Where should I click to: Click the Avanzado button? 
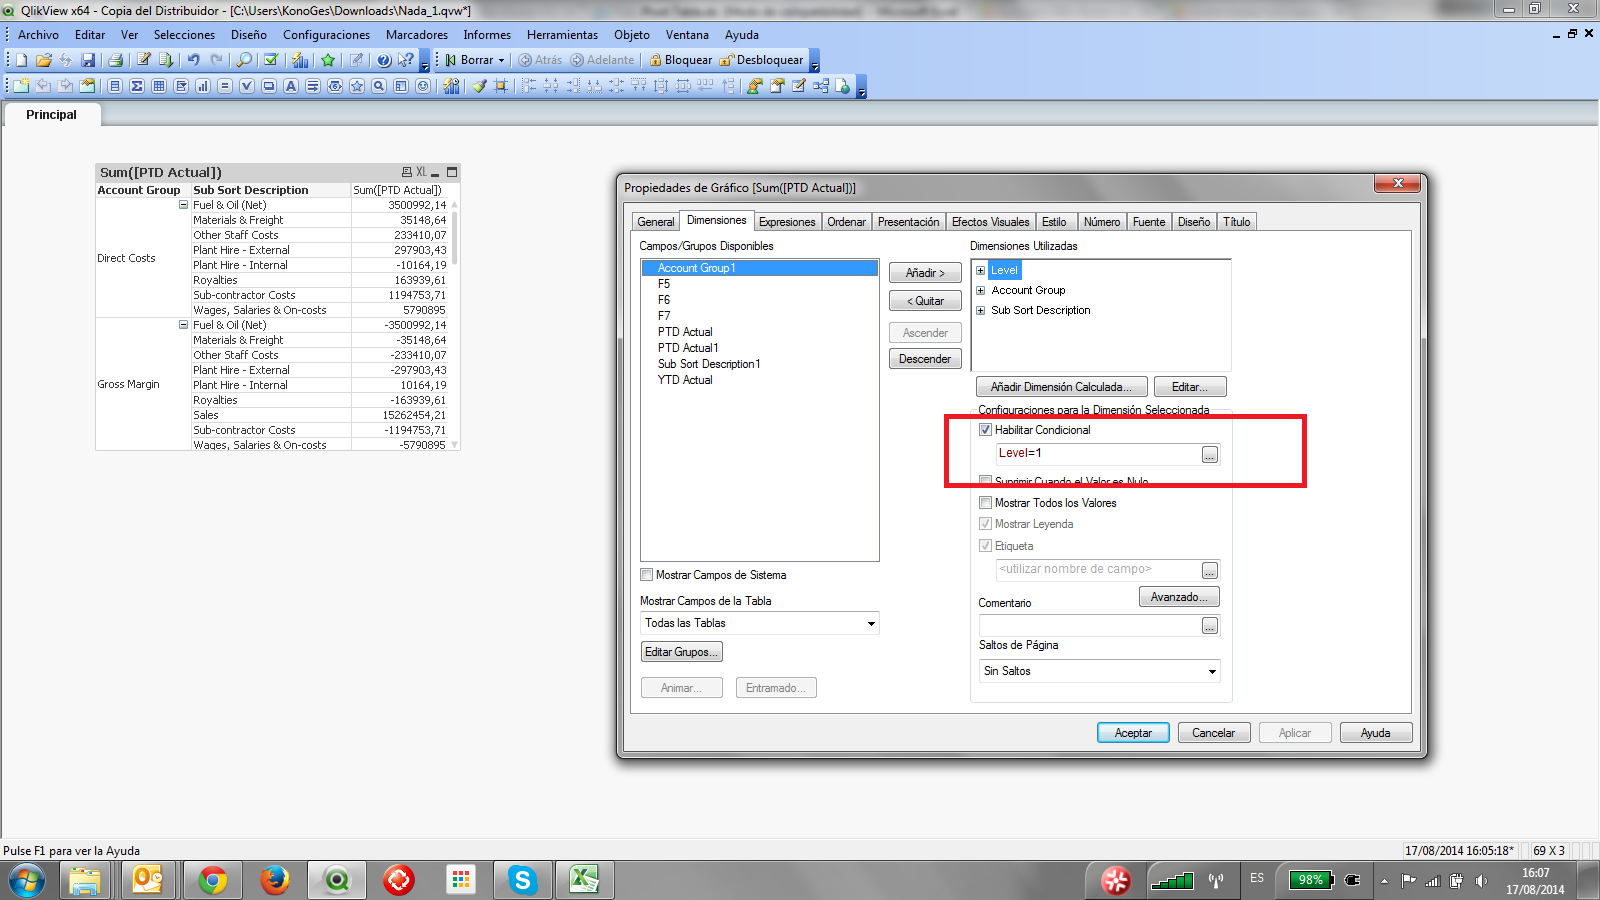click(1179, 597)
